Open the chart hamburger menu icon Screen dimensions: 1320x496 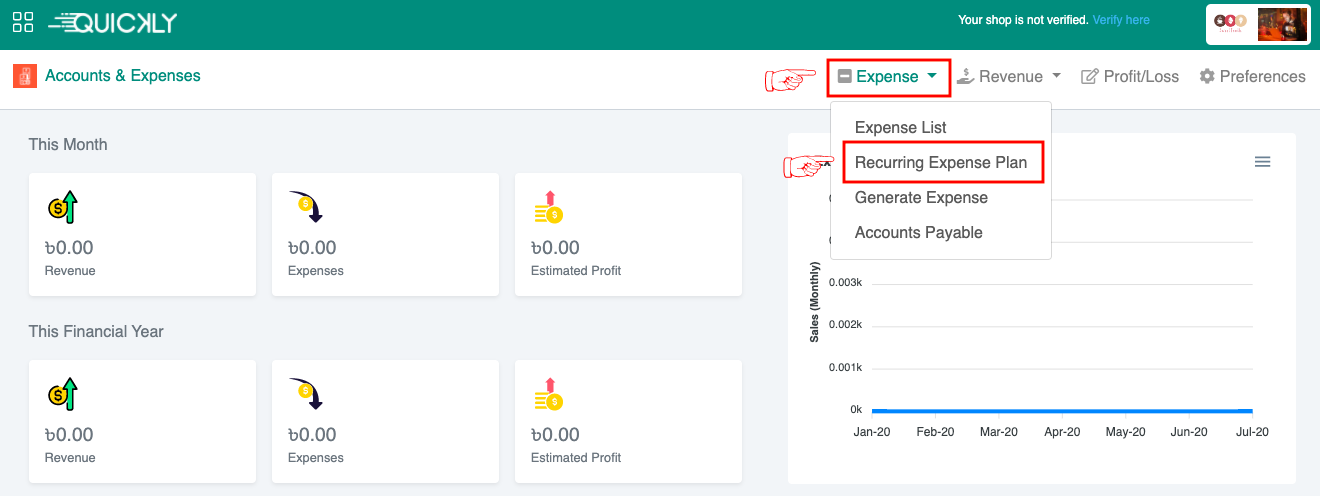(1262, 162)
